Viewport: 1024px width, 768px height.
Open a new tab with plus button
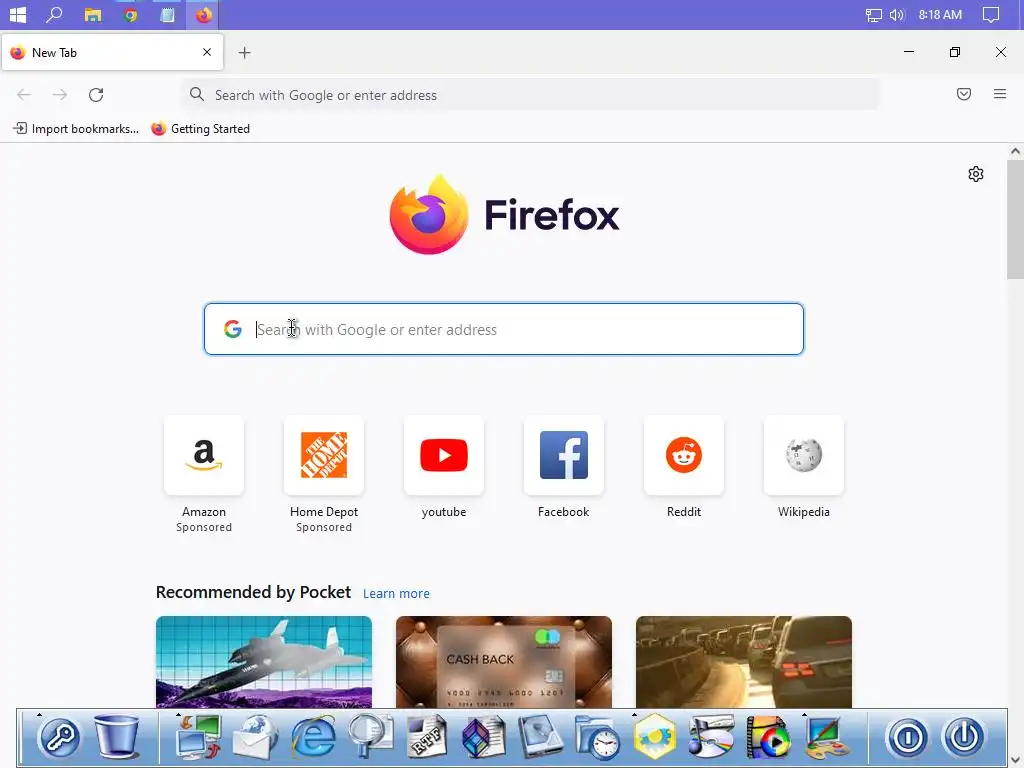pyautogui.click(x=244, y=53)
